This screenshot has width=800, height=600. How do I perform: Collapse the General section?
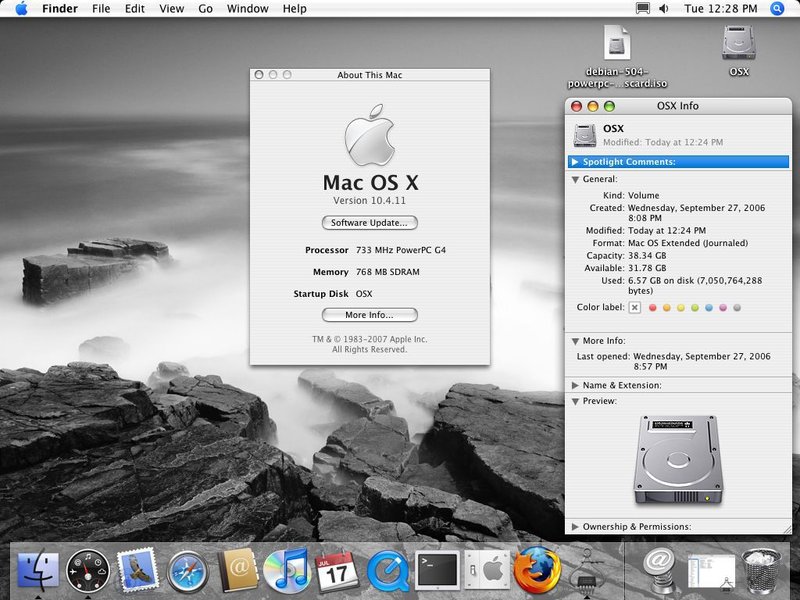(x=576, y=180)
